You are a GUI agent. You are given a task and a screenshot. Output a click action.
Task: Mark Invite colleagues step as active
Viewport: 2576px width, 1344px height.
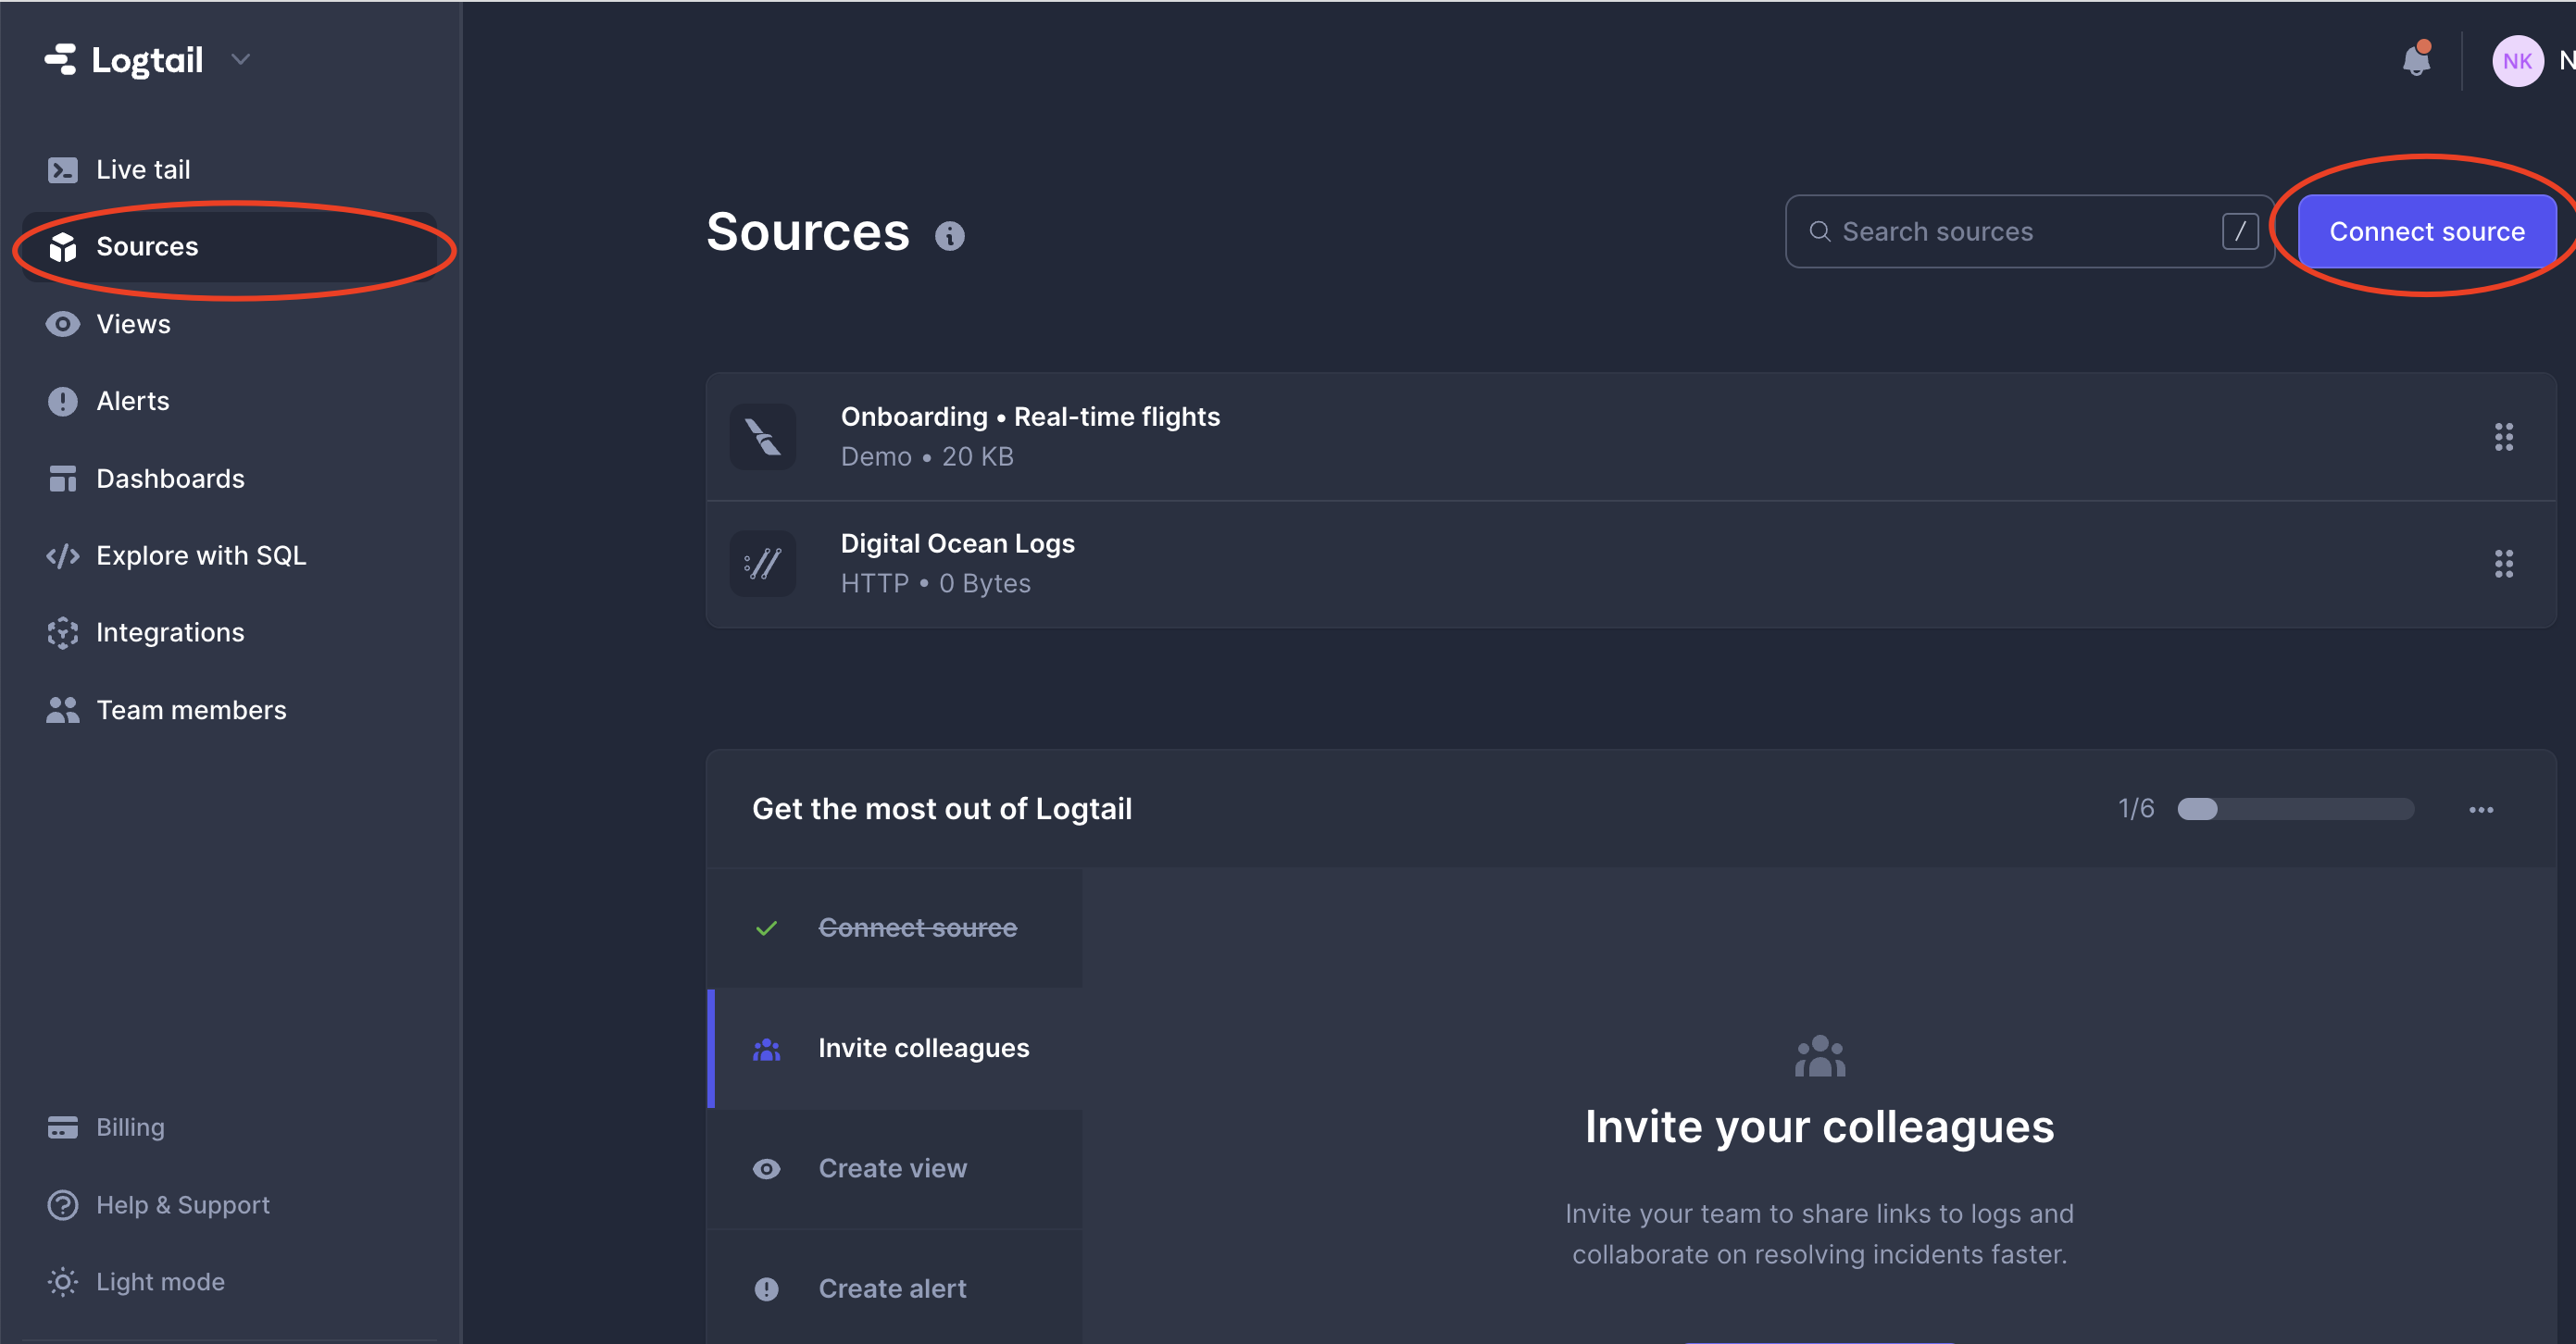[923, 1047]
